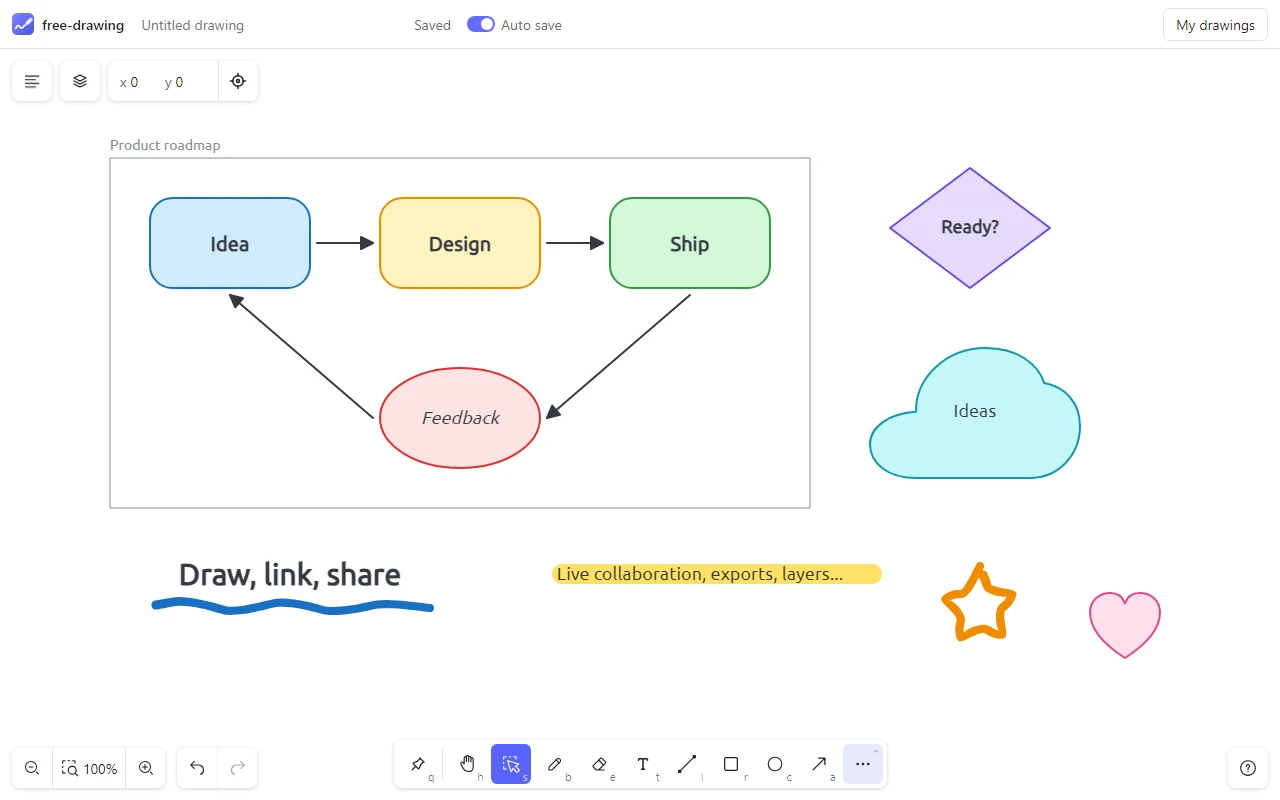
Task: Select the yellow Design box
Action: 460,243
